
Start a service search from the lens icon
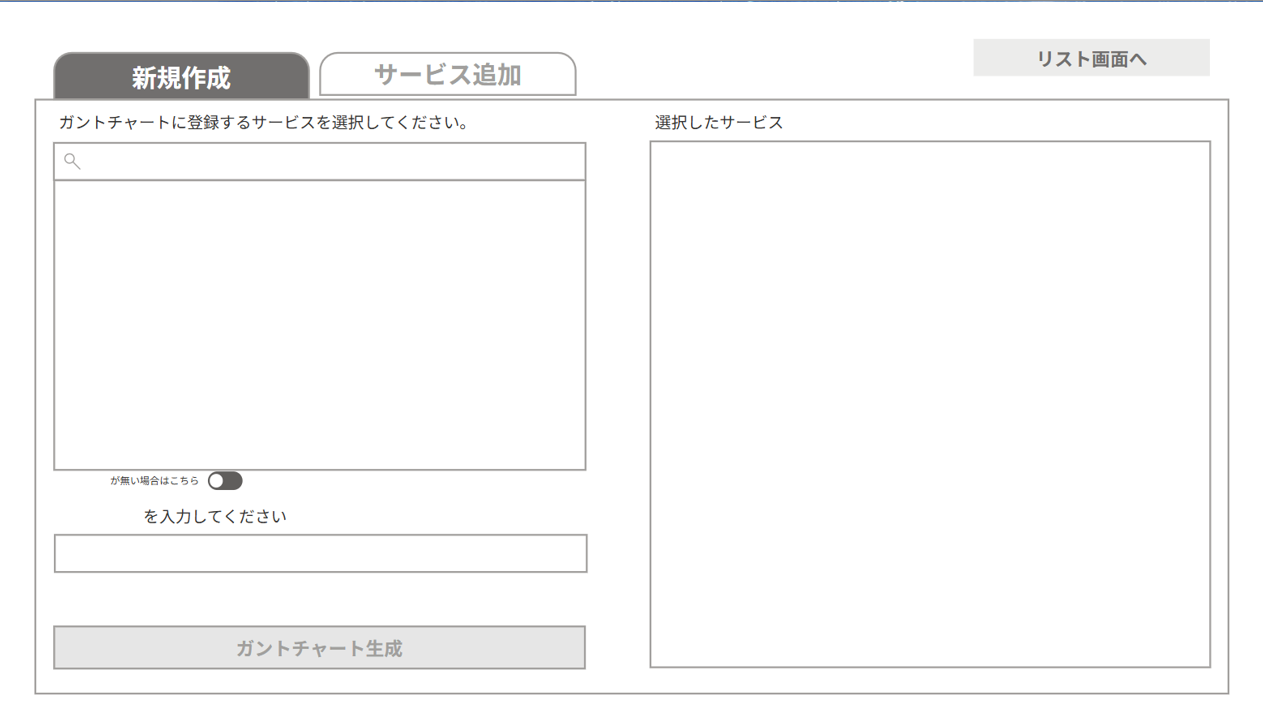(72, 161)
